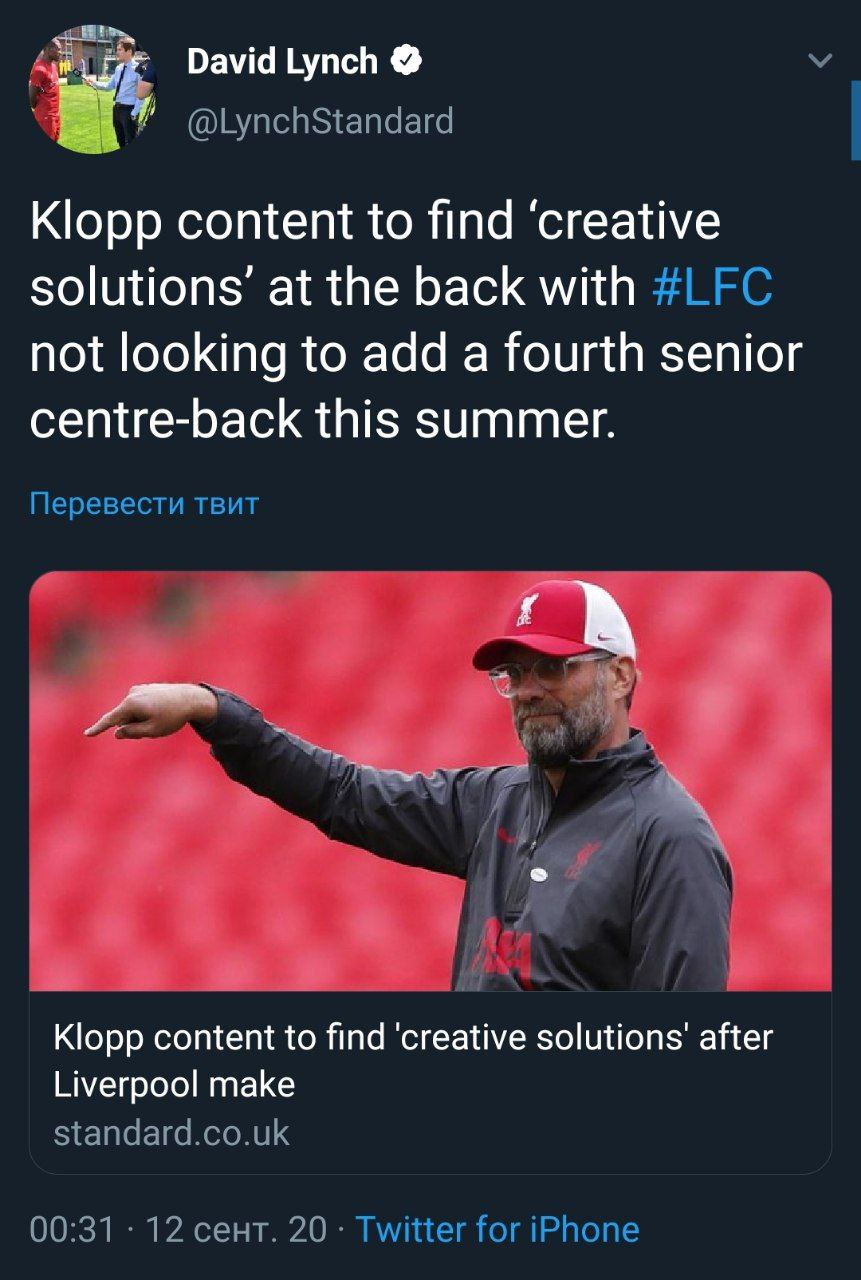Open the David Lynch display name
Image resolution: width=861 pixels, height=1280 pixels.
282,62
